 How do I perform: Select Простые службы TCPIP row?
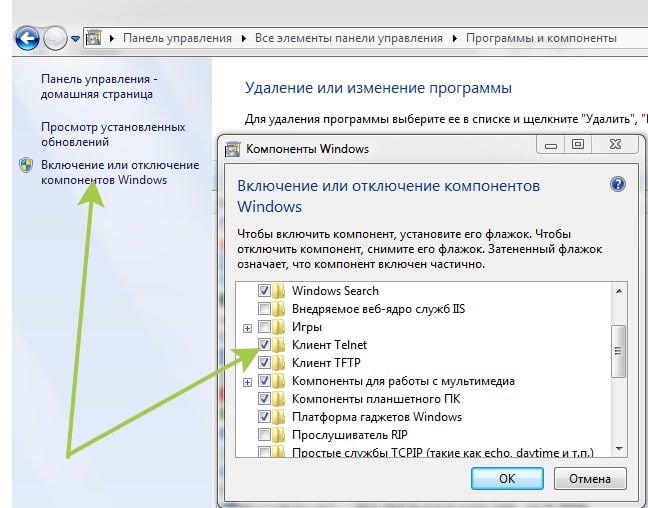(443, 452)
